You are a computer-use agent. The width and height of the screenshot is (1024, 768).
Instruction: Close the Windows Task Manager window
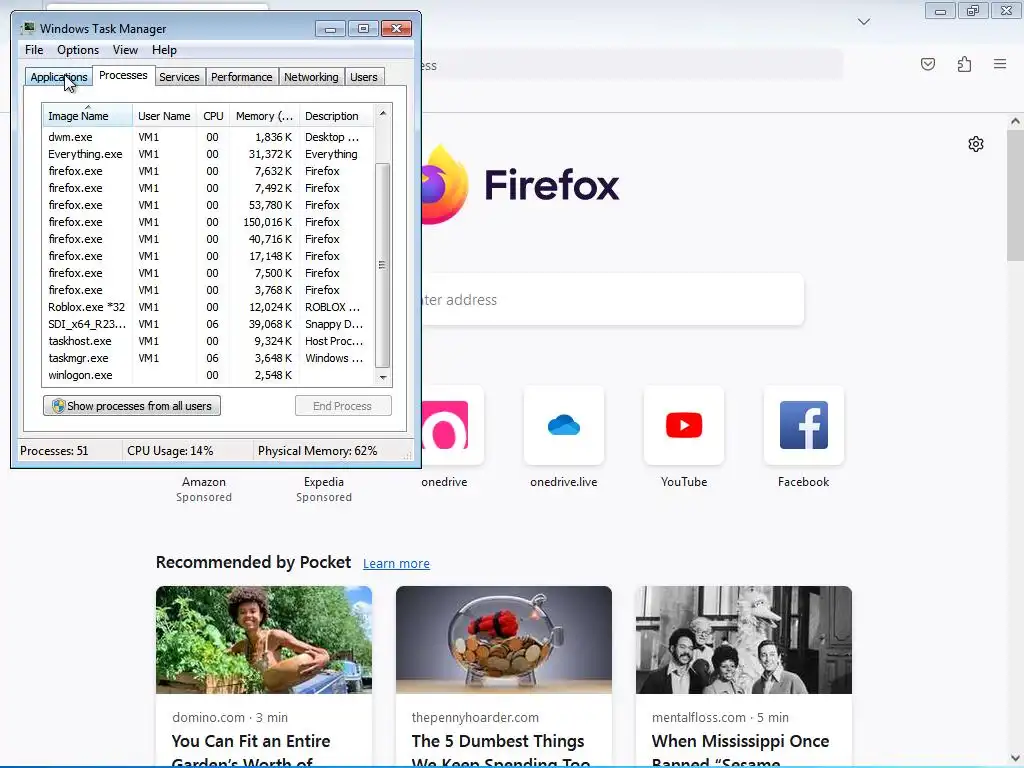point(396,29)
